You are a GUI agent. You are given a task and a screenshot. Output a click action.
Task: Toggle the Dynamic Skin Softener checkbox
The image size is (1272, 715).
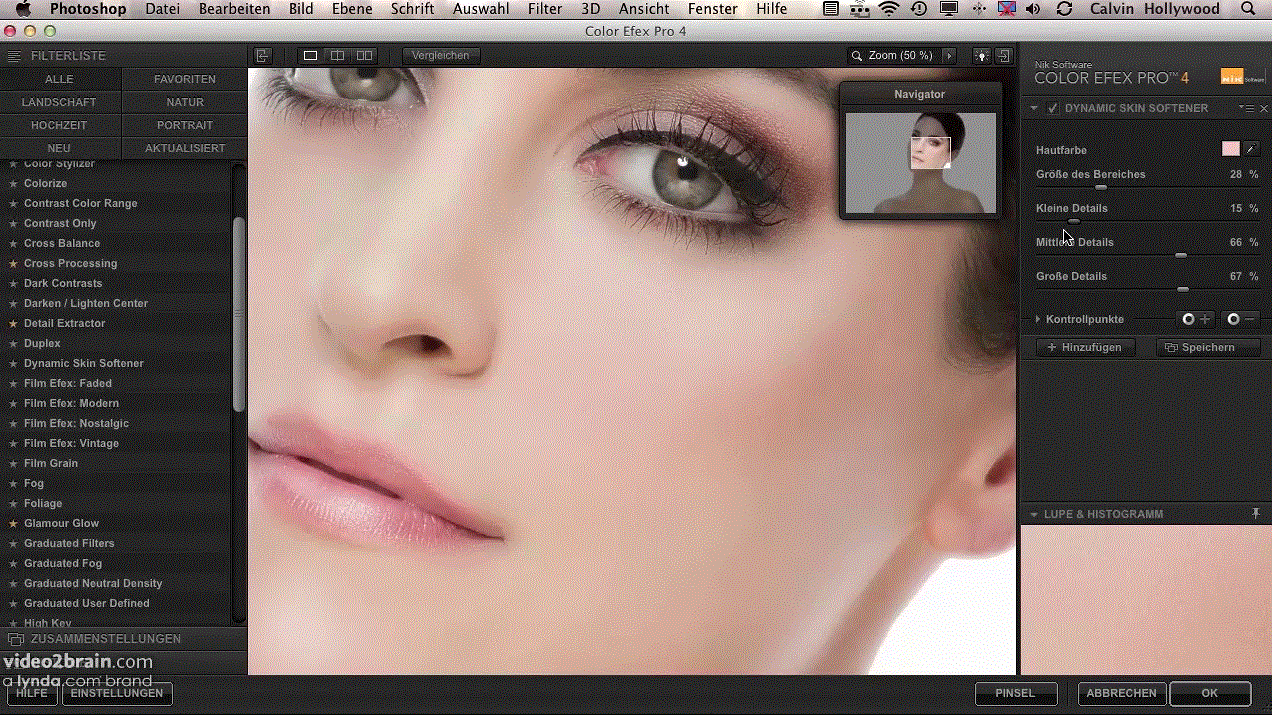(1052, 108)
